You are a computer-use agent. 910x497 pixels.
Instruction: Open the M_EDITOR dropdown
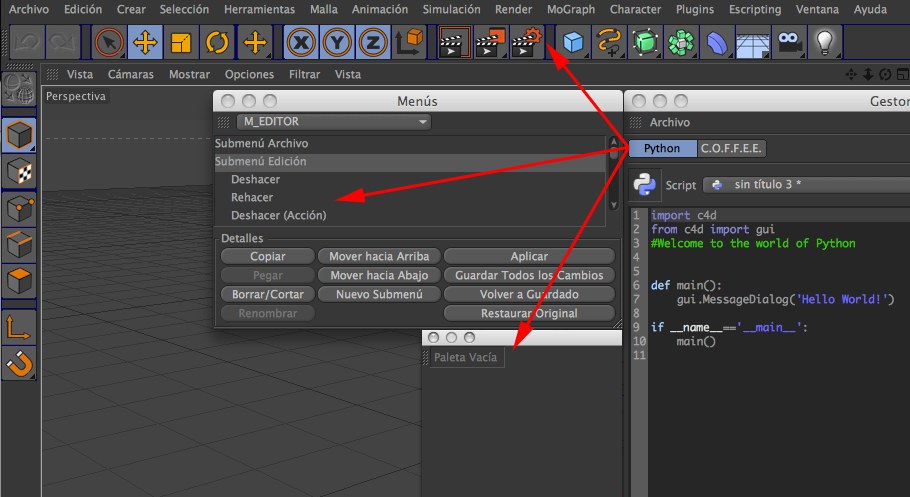pos(334,122)
